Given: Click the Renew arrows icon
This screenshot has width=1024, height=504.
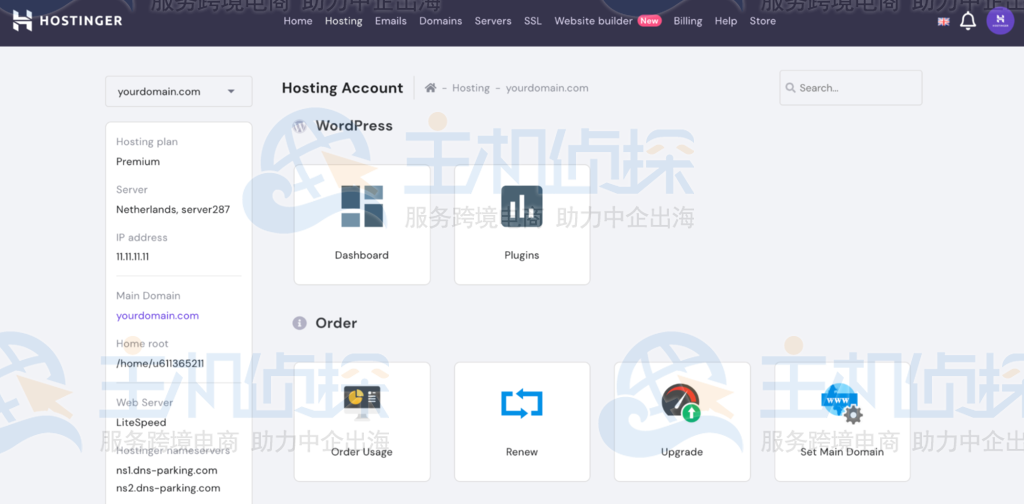Looking at the screenshot, I should 521,403.
